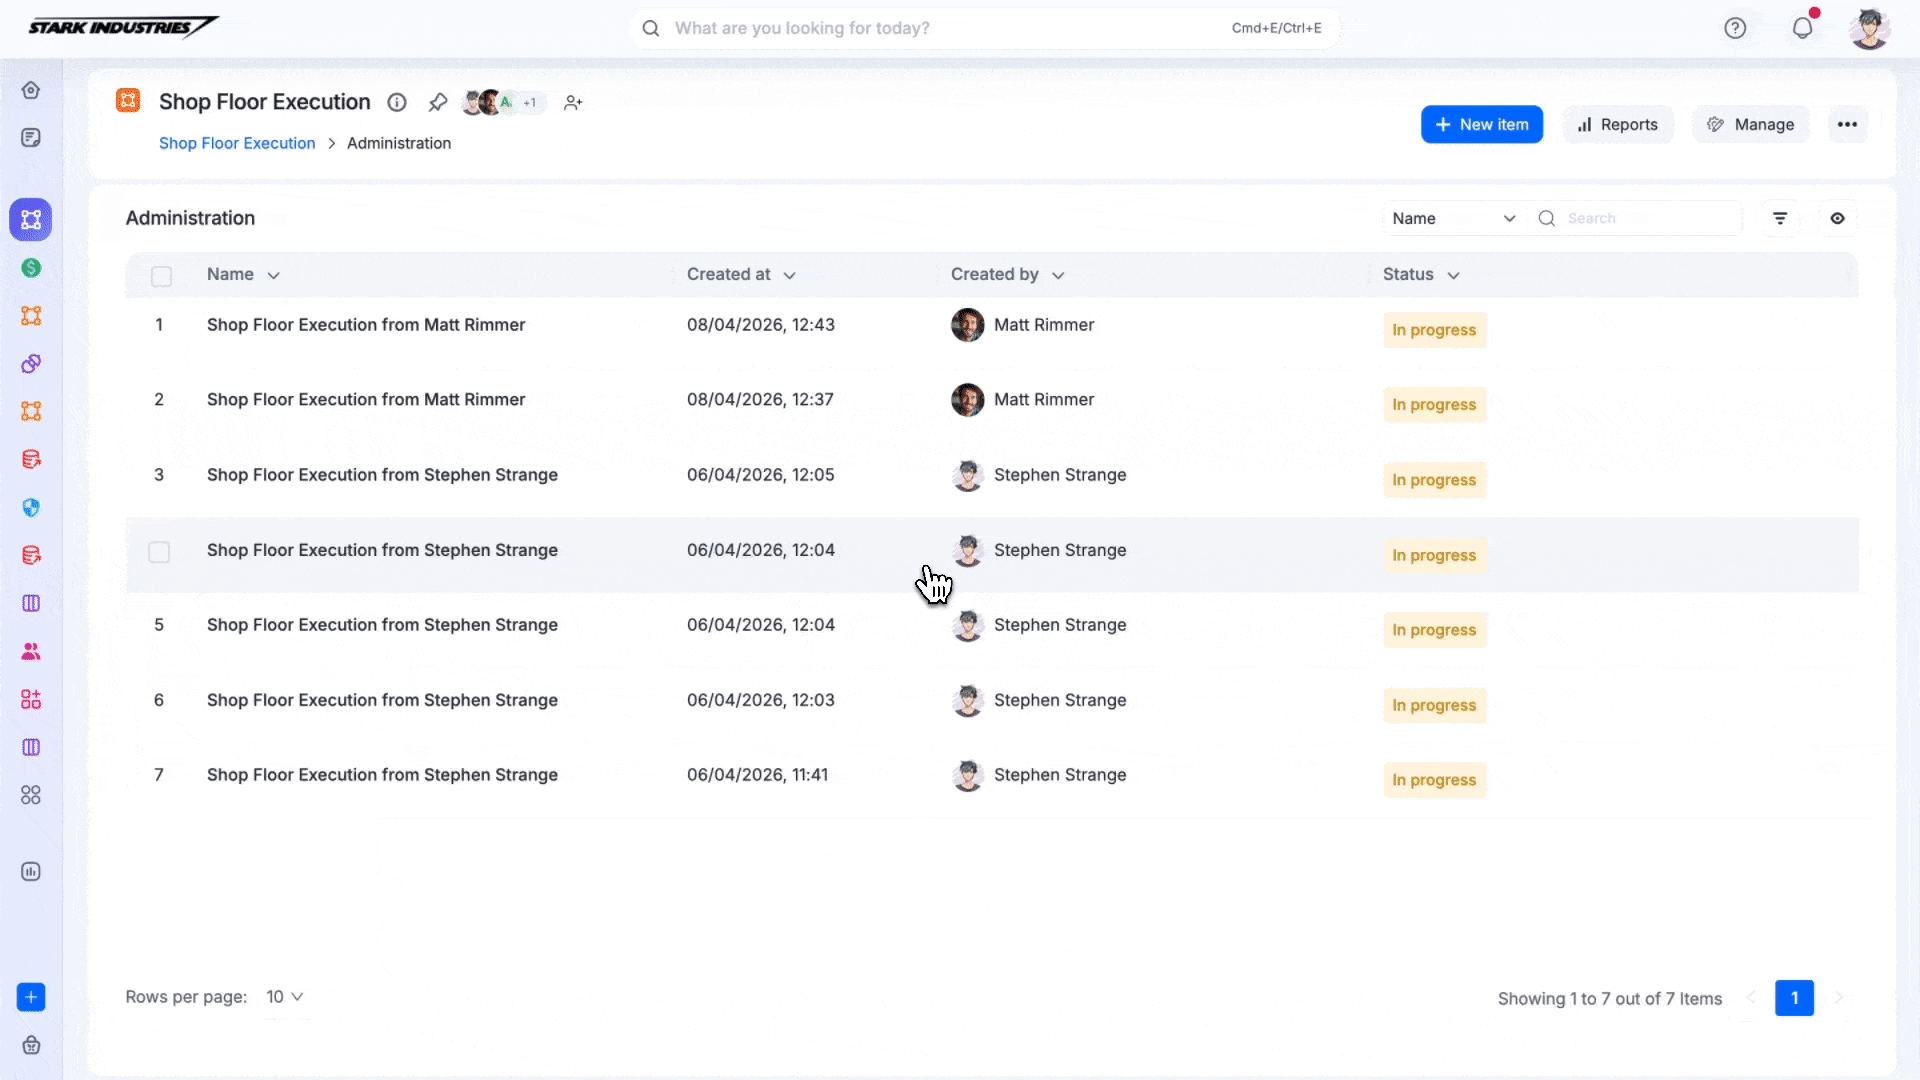Open the home icon in left sidebar
Image resolution: width=1920 pixels, height=1080 pixels.
tap(31, 90)
